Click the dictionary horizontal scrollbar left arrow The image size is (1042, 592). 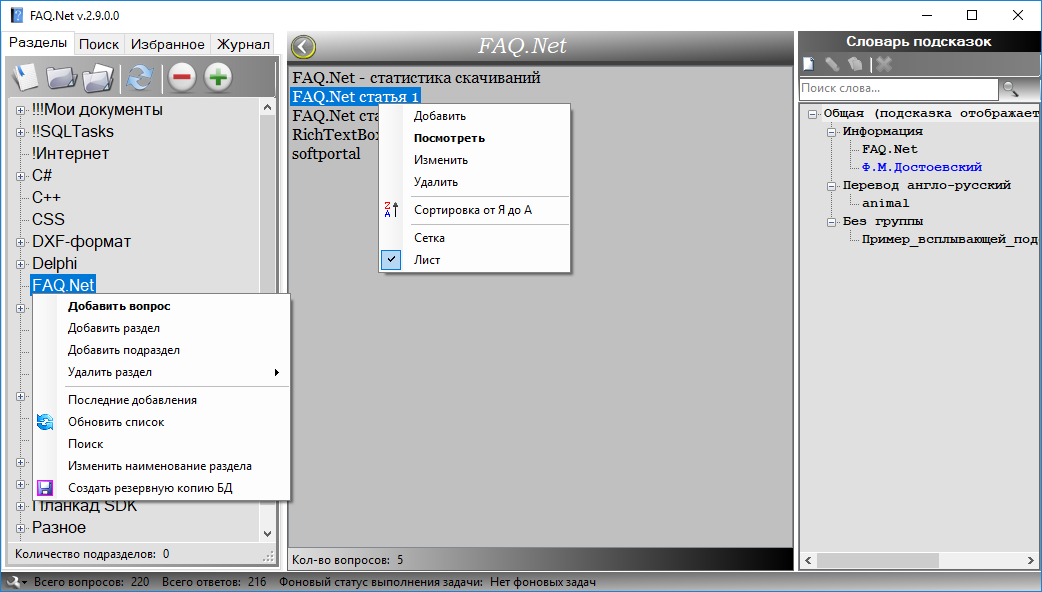click(x=808, y=561)
